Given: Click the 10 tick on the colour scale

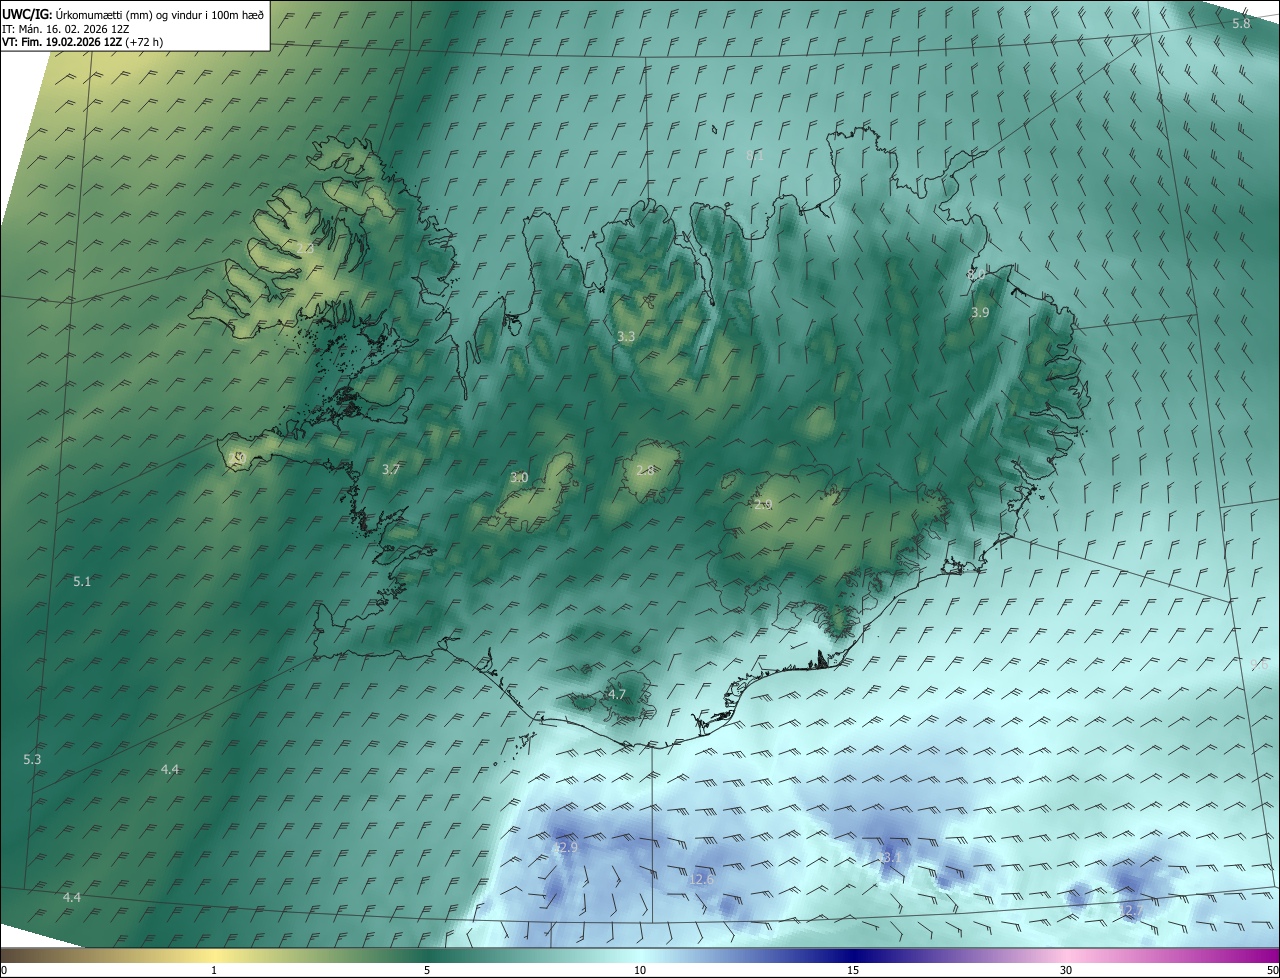Looking at the screenshot, I should click(x=640, y=970).
